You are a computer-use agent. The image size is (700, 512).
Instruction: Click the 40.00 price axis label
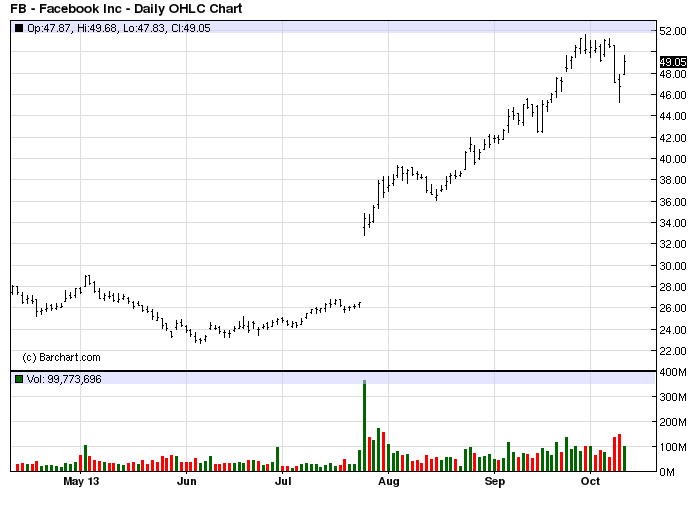click(673, 159)
